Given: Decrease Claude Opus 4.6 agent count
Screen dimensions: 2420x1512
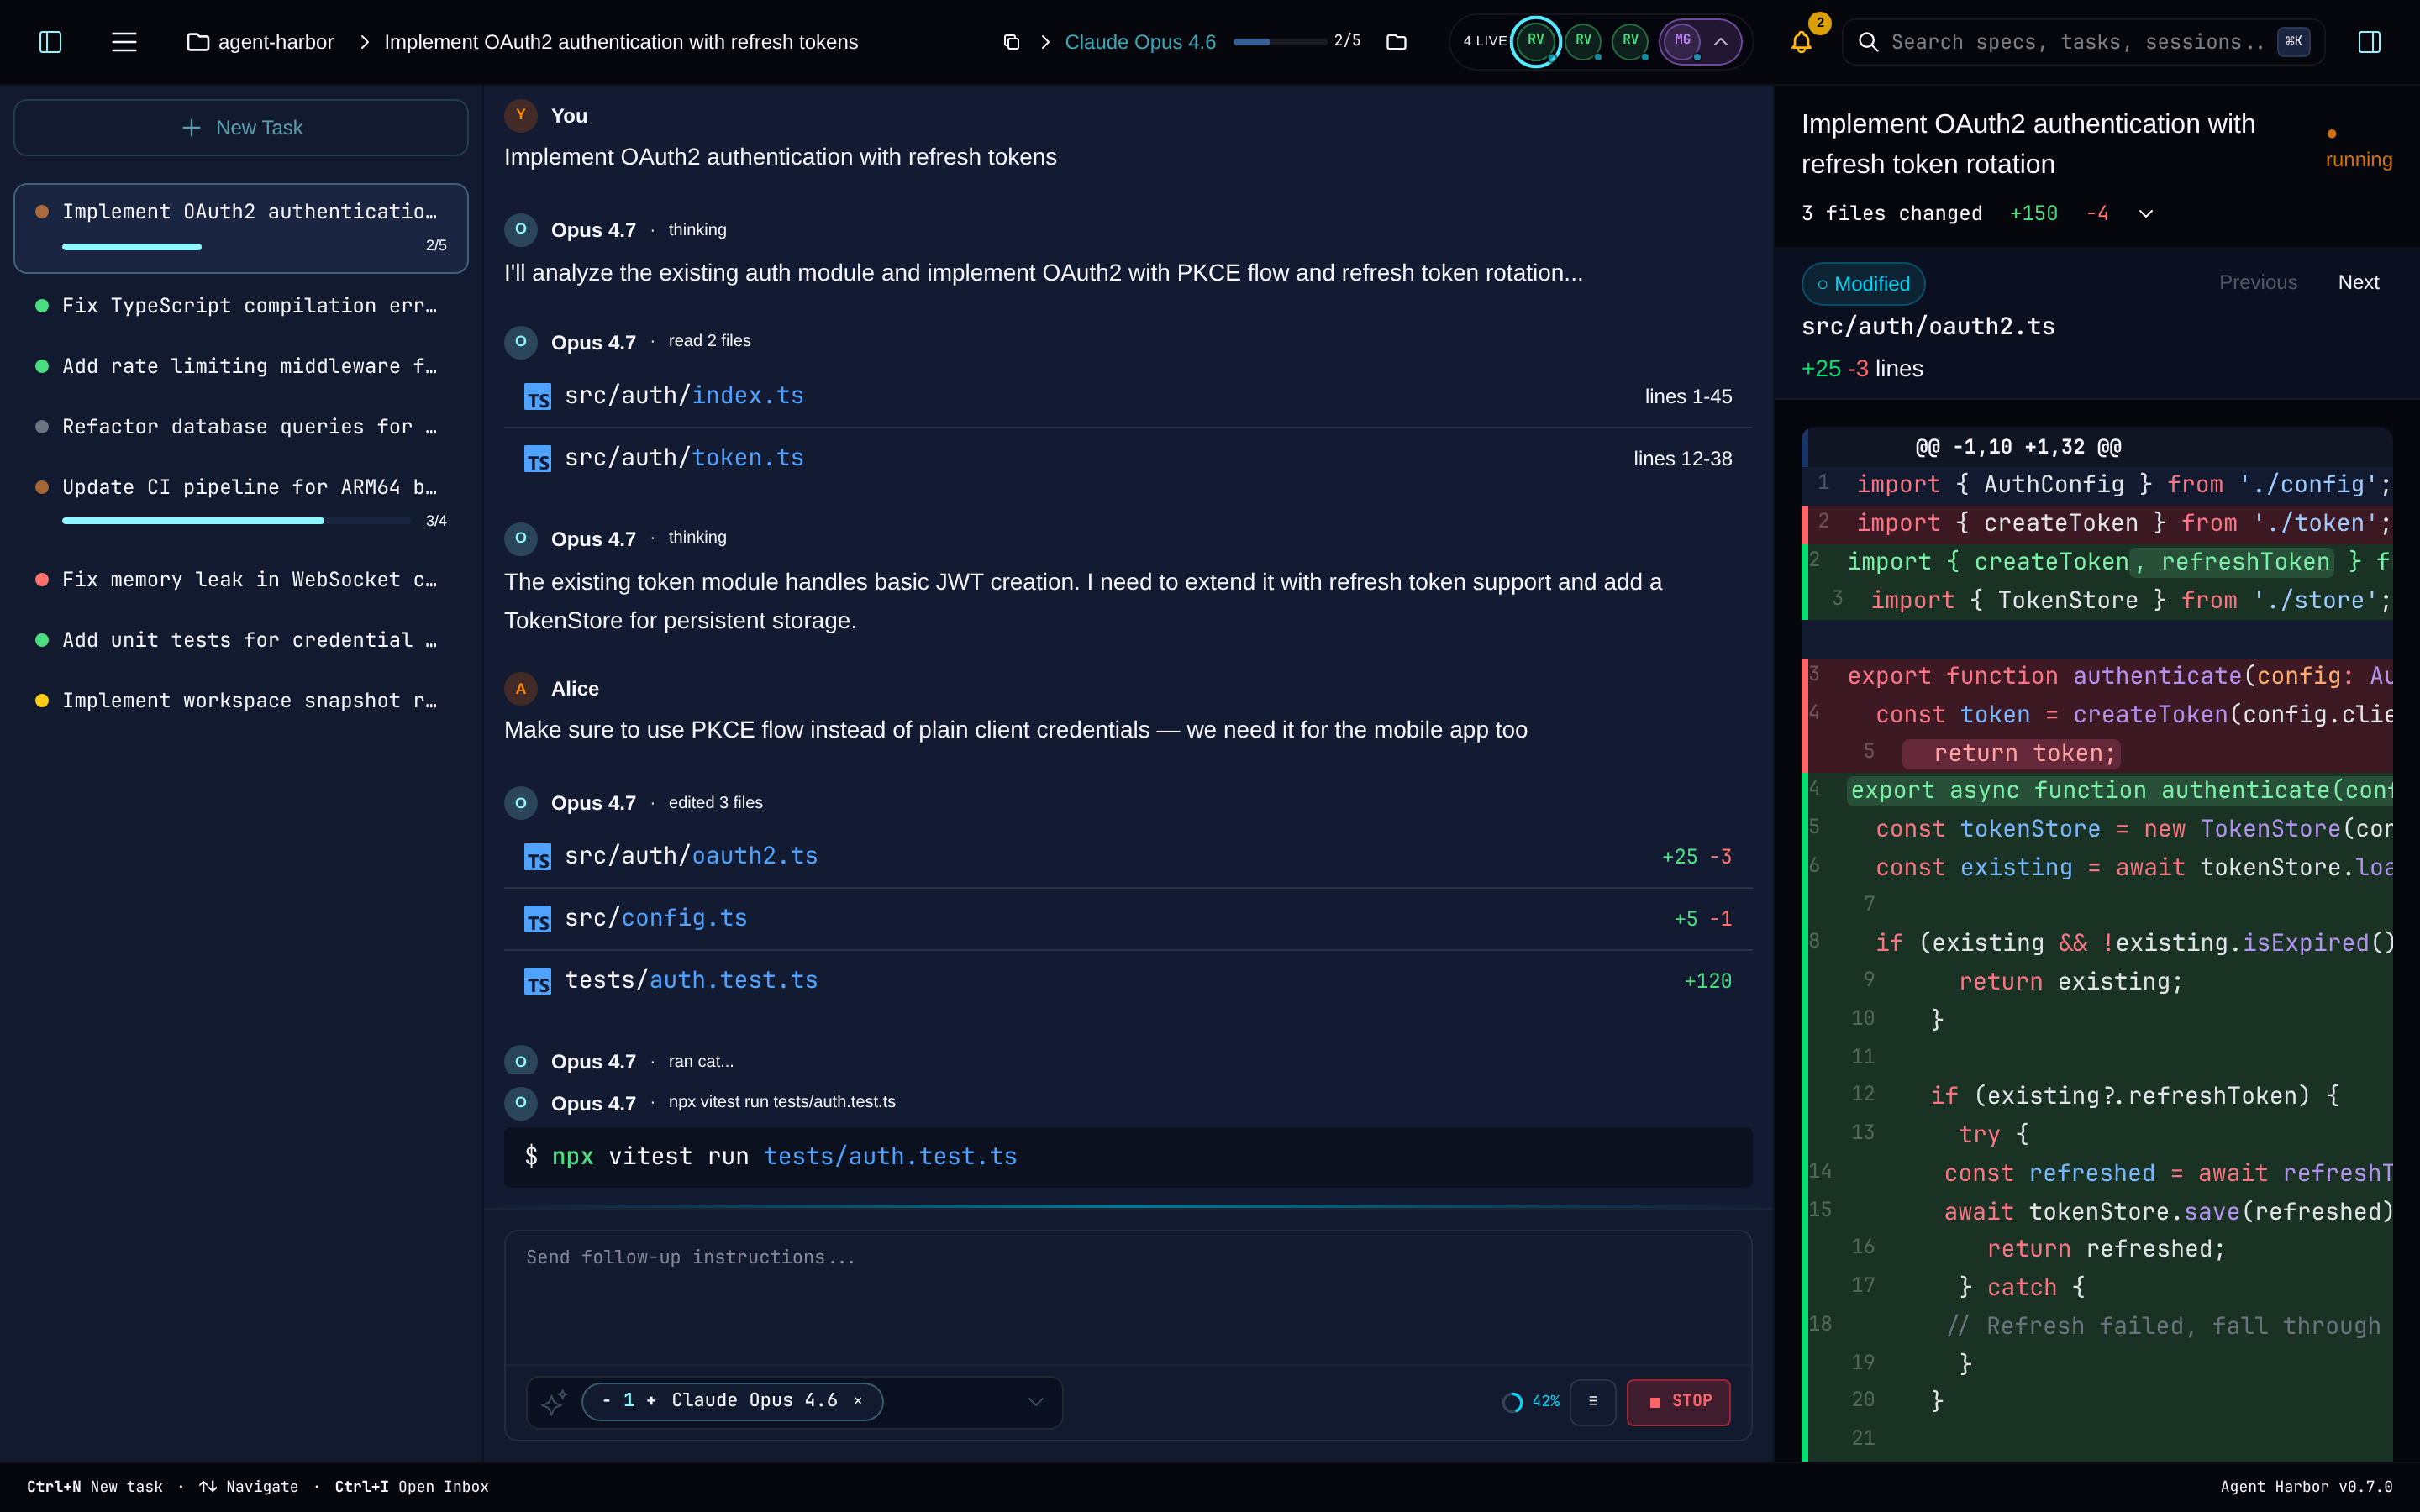Looking at the screenshot, I should pos(606,1401).
